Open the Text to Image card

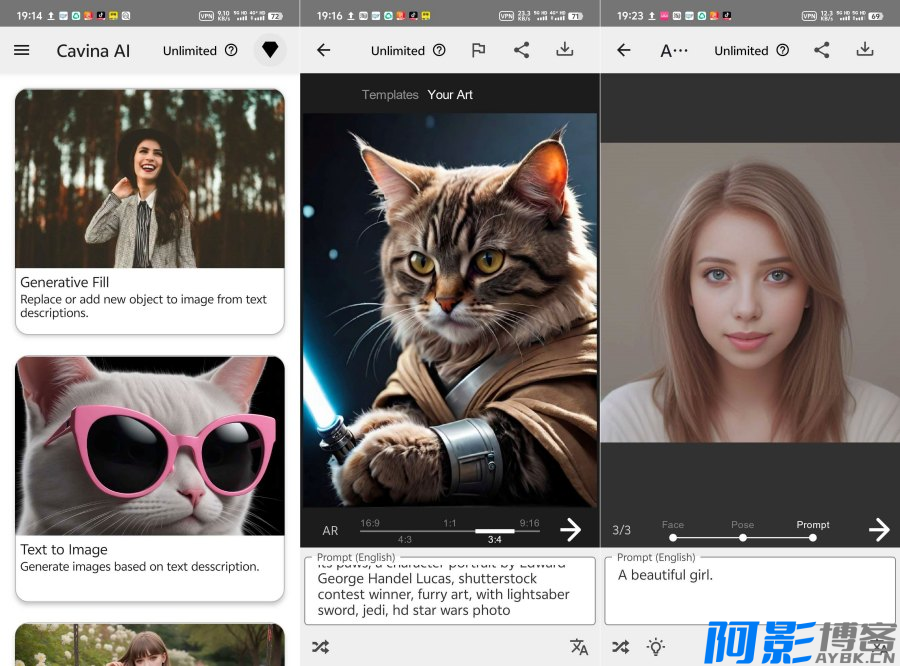[x=150, y=479]
